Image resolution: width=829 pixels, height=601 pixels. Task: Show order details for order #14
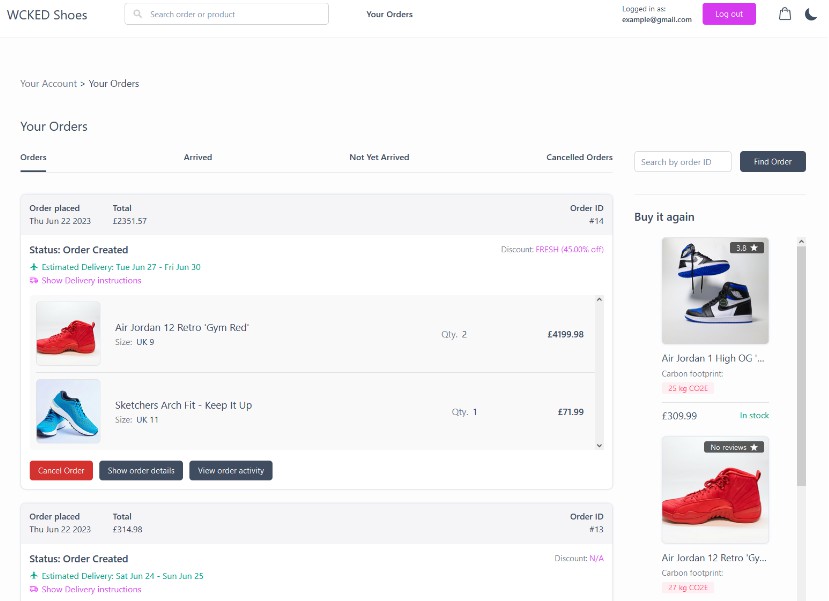point(141,471)
